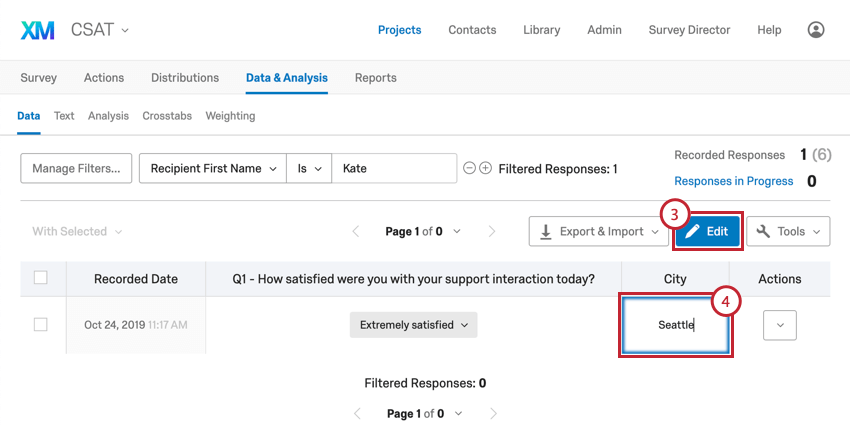The image size is (850, 425).
Task: Expand the Recipient First Name filter dropdown
Action: click(x=212, y=169)
